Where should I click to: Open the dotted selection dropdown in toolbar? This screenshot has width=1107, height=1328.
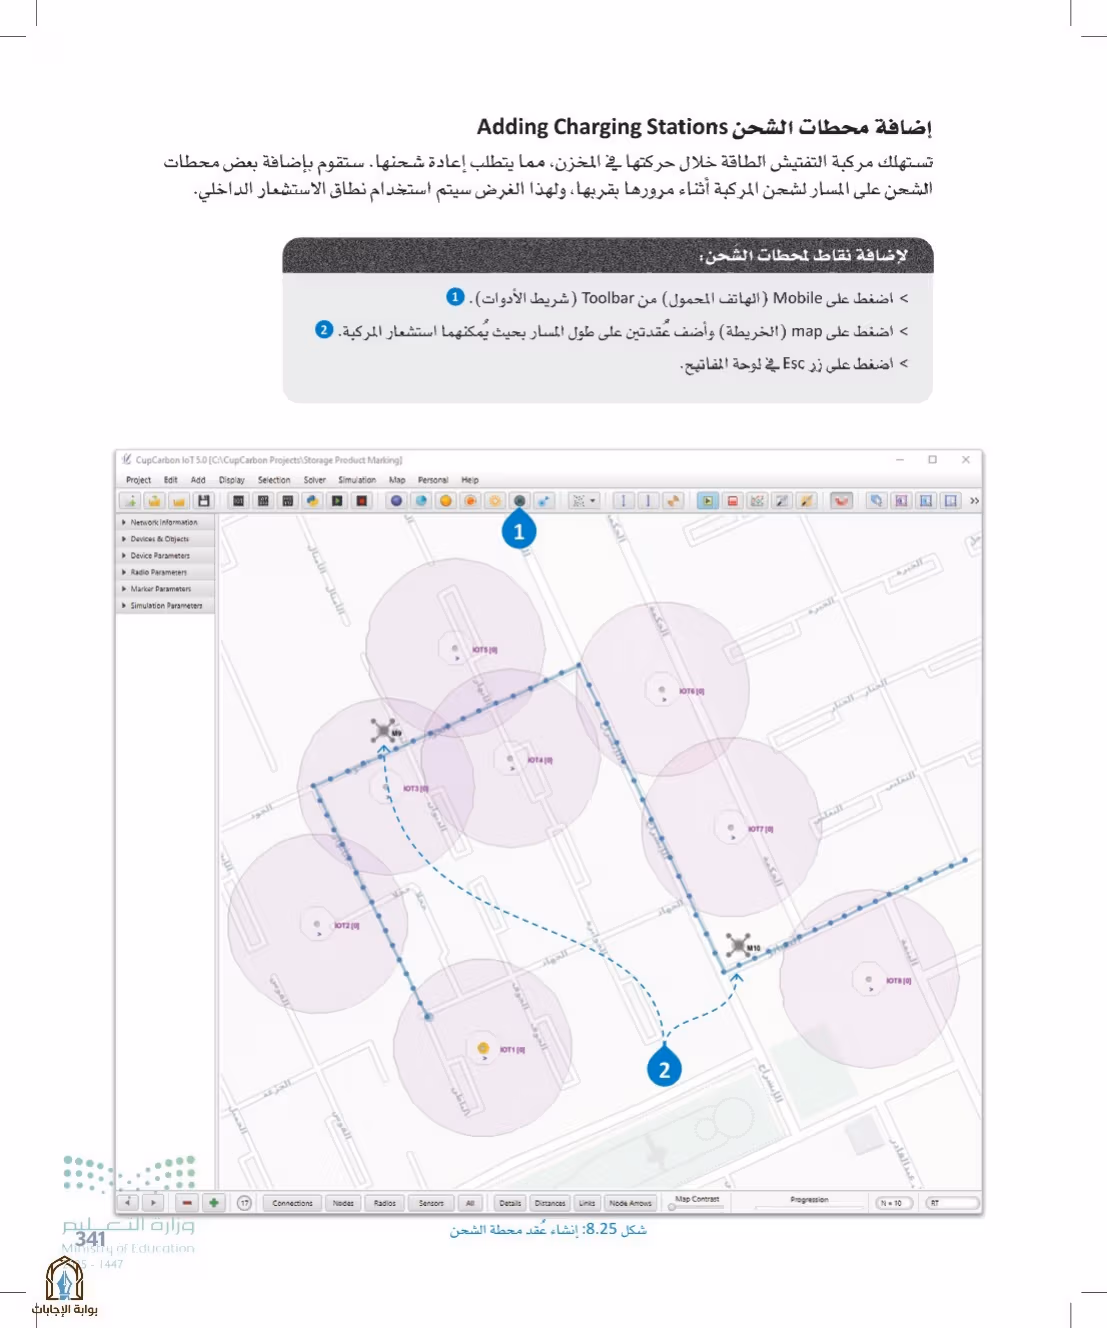584,501
